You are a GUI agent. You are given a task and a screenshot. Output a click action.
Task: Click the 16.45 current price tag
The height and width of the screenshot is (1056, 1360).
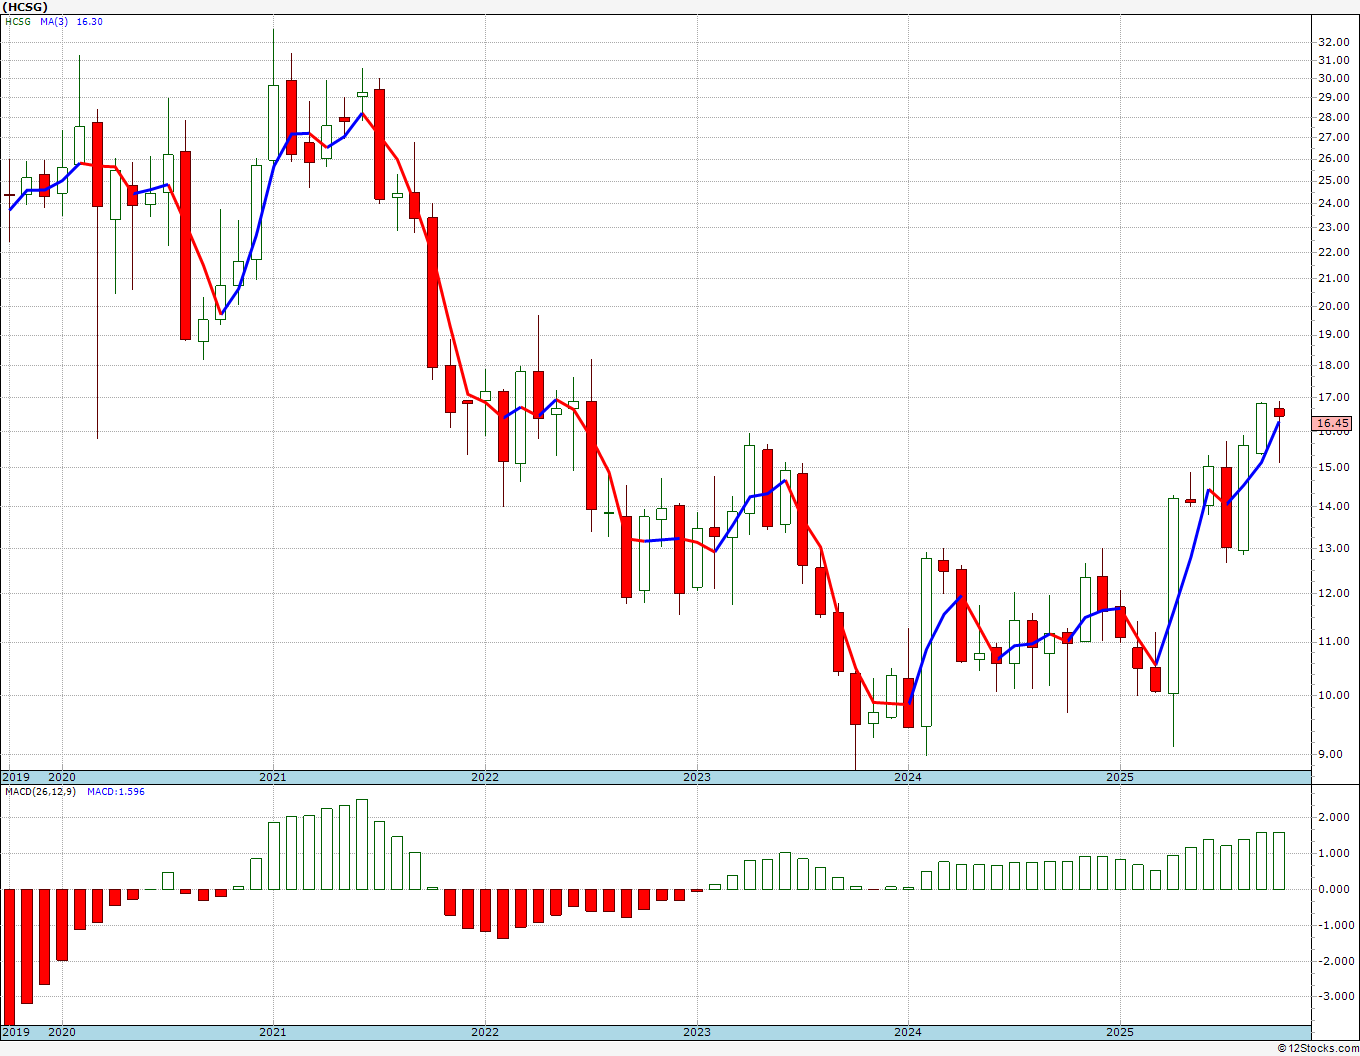1334,424
